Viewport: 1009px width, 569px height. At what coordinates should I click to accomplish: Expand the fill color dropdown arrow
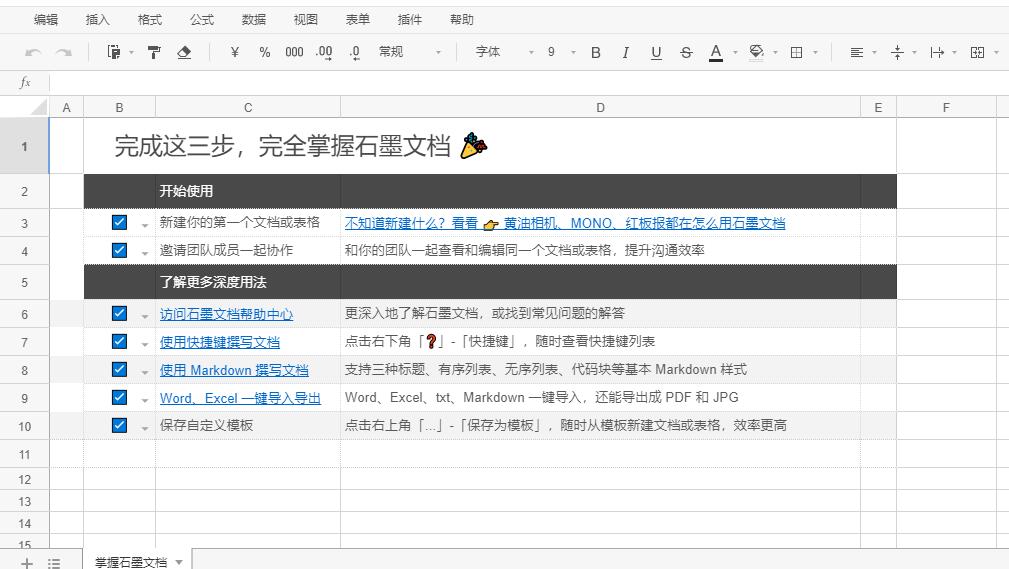click(775, 53)
